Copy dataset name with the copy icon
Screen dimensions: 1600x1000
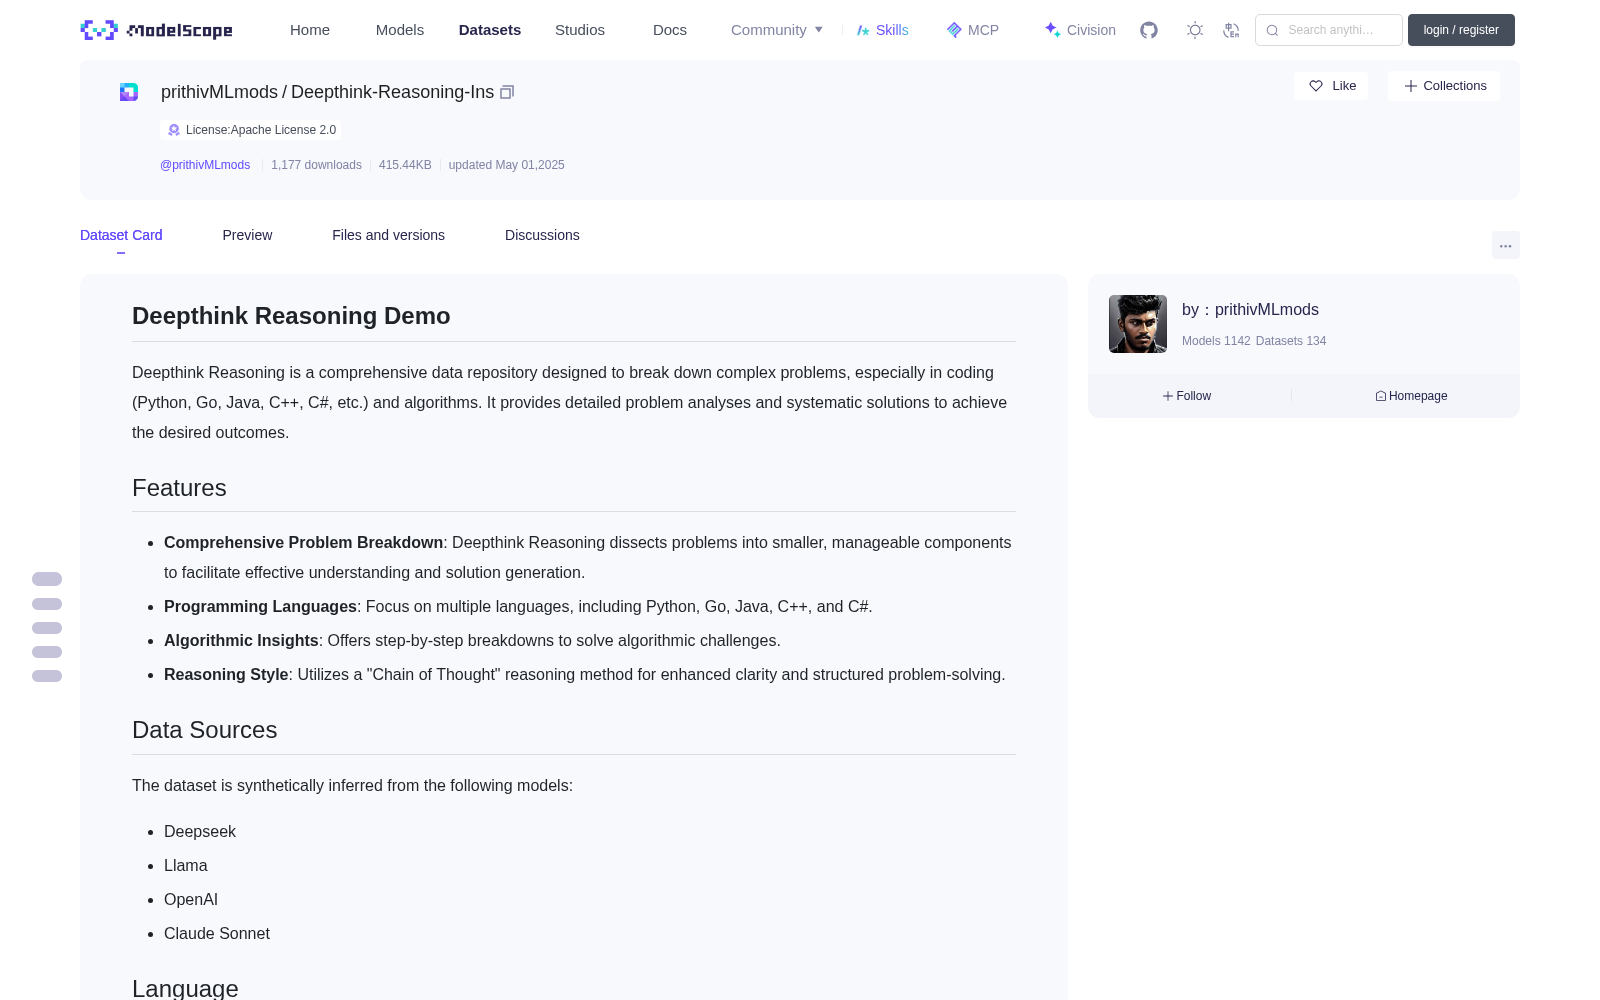(x=507, y=92)
